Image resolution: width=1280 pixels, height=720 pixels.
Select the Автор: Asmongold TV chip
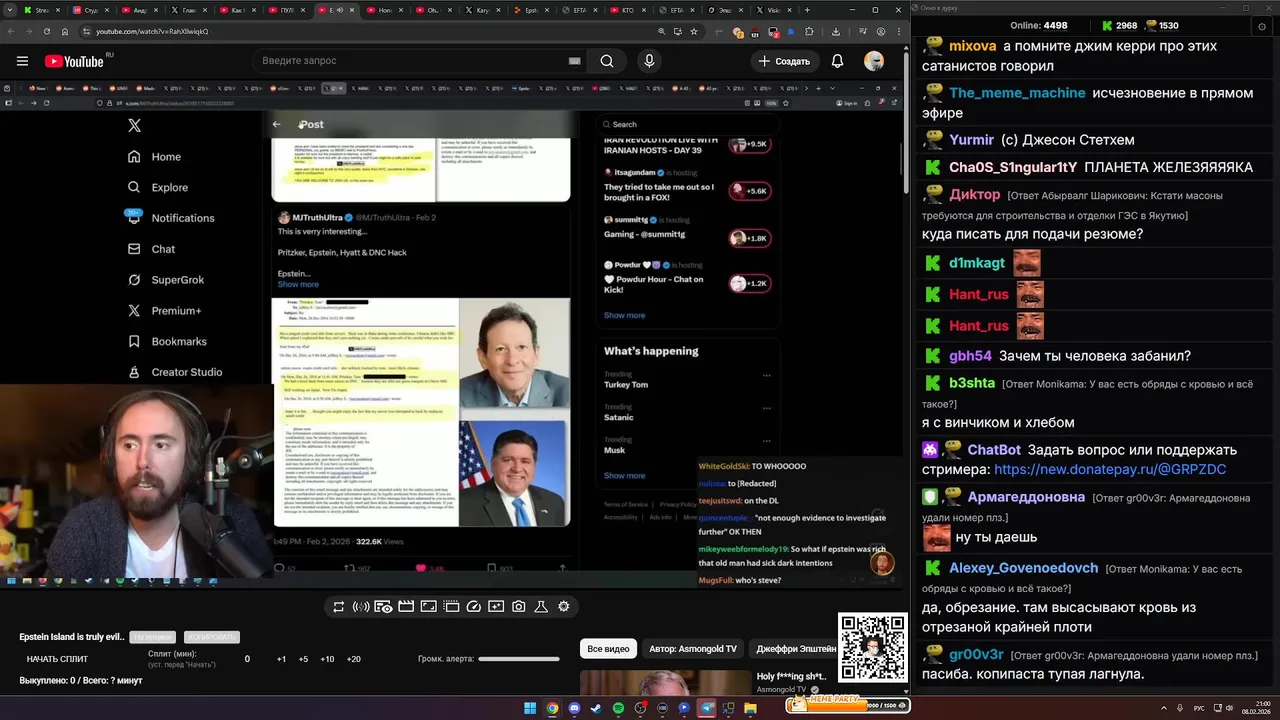[x=693, y=649]
